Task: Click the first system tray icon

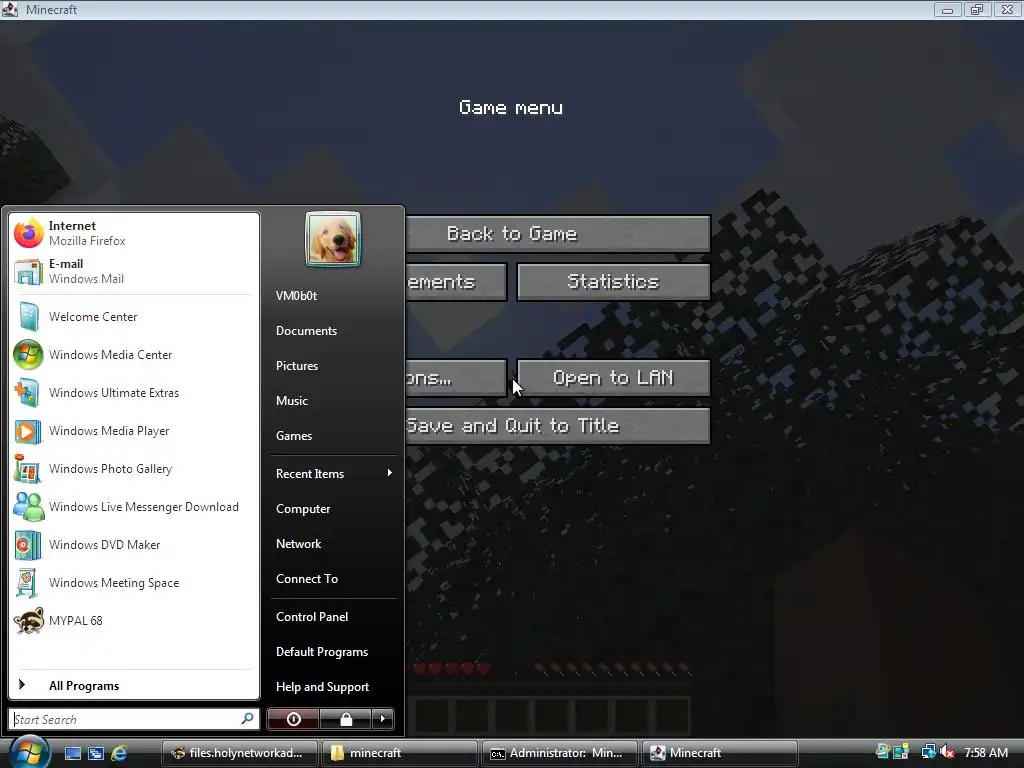Action: (882, 752)
